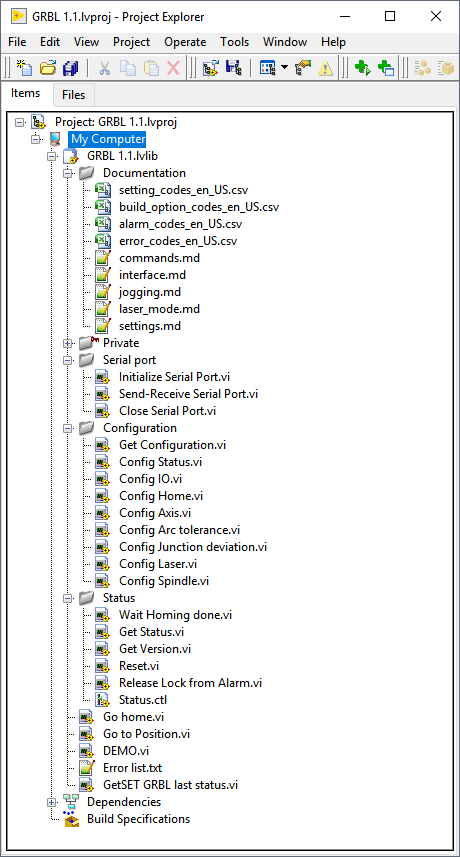Click the Dependencies network icon
The image size is (460, 857).
pos(71,802)
